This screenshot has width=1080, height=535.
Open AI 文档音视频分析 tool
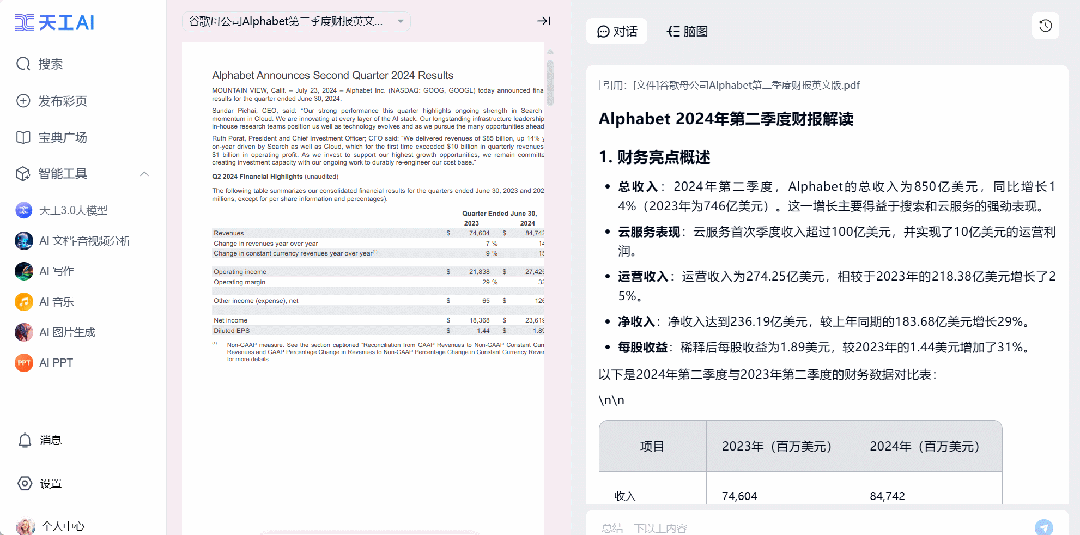[x=84, y=241]
